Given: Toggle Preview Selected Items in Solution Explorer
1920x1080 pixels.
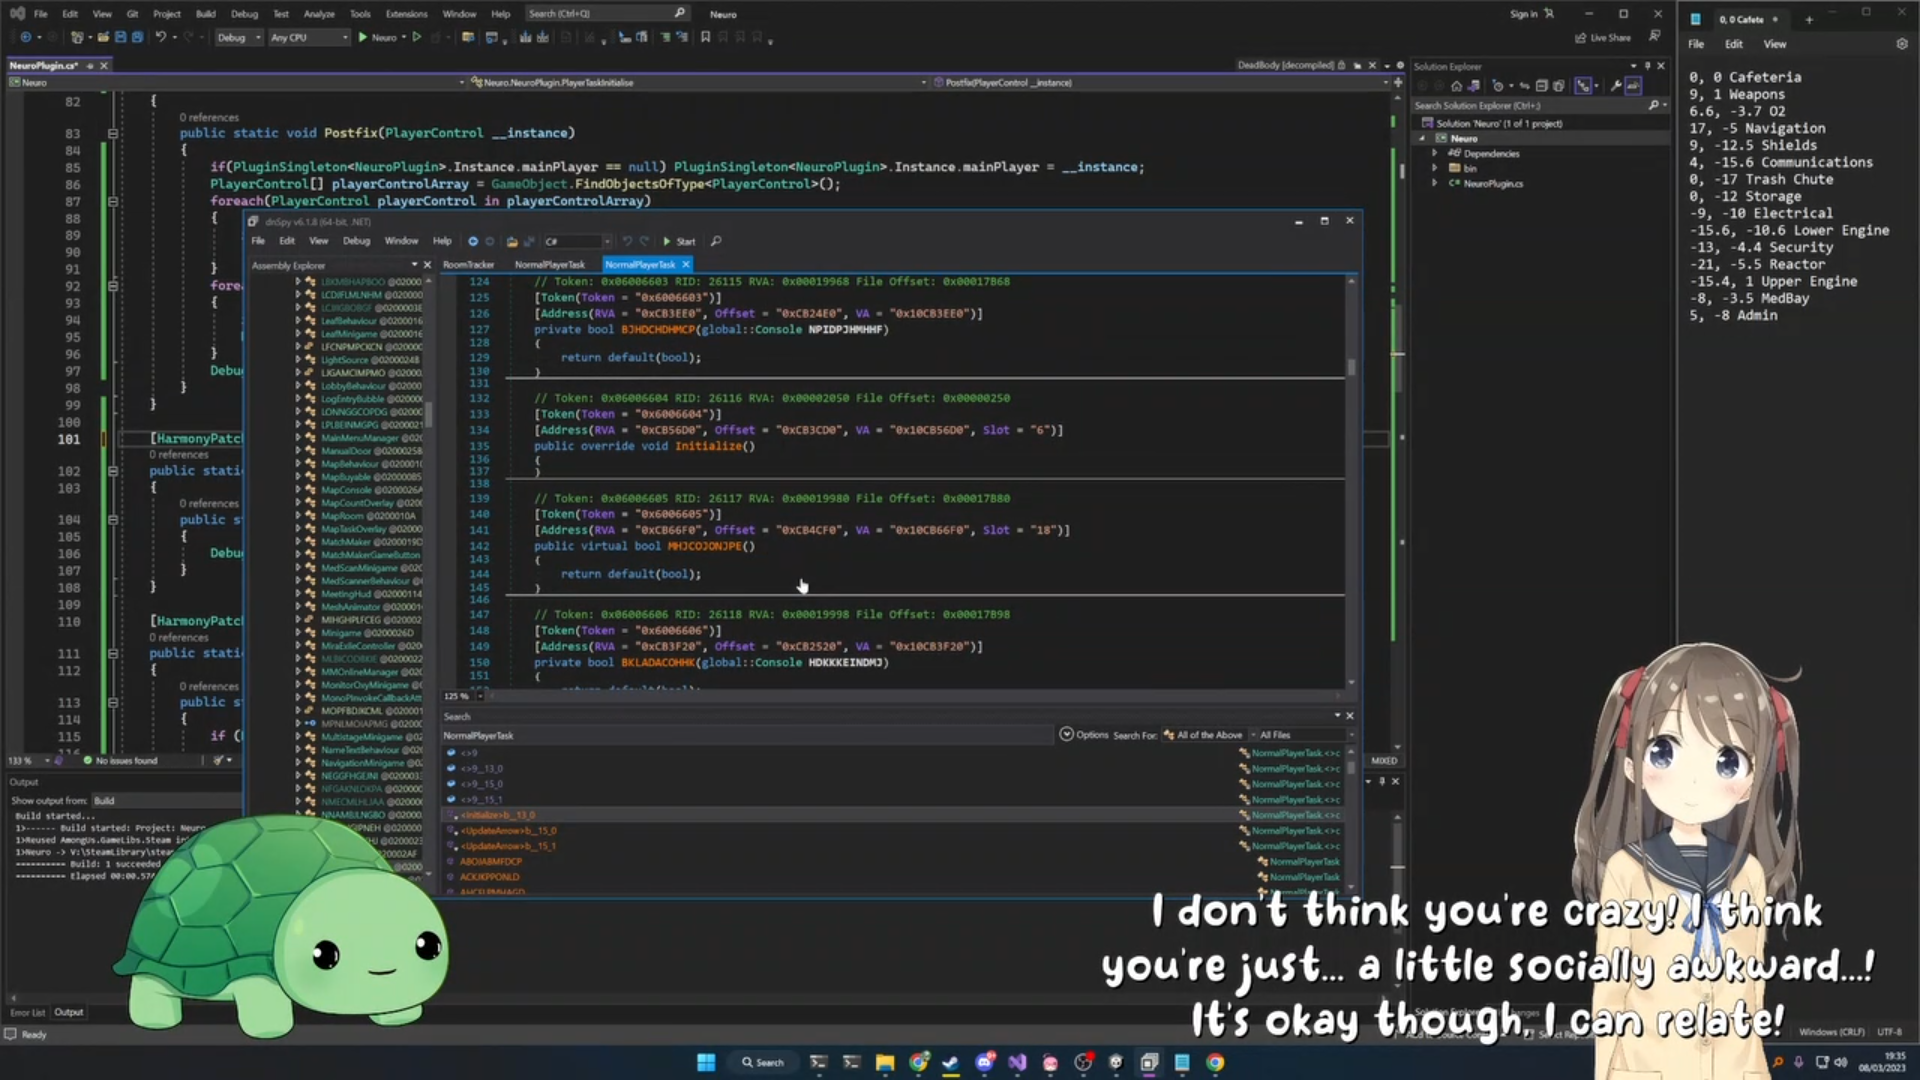Looking at the screenshot, I should 1634,86.
